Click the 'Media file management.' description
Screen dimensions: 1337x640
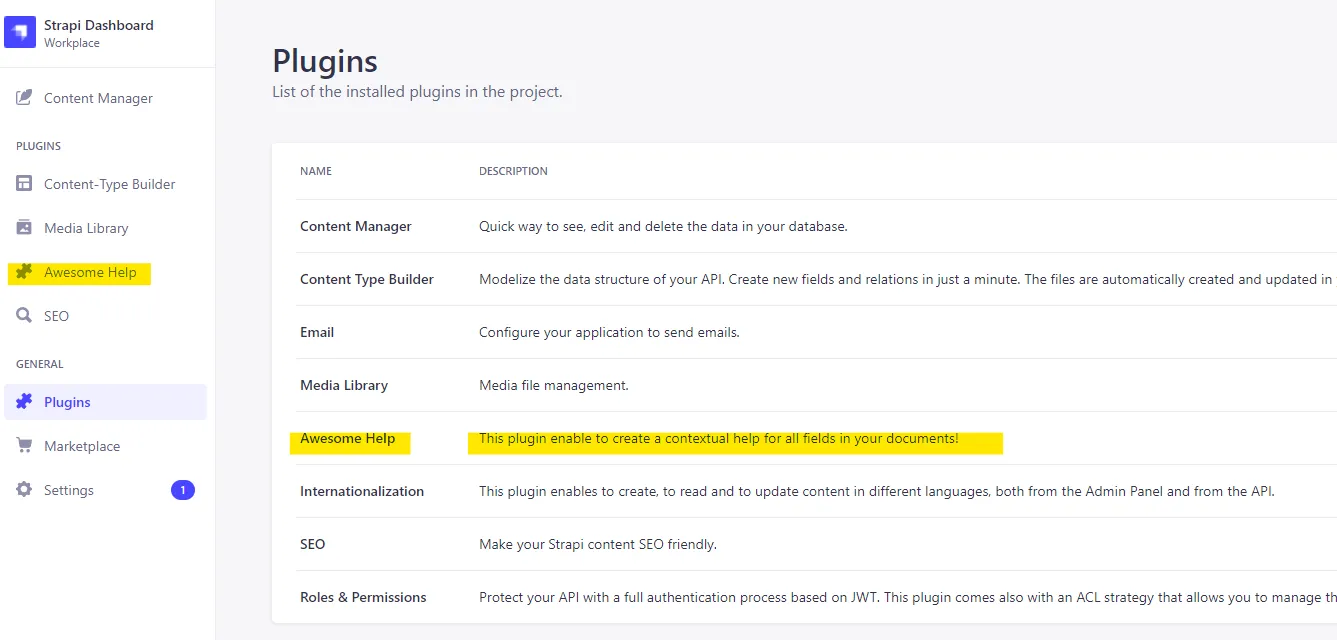554,385
